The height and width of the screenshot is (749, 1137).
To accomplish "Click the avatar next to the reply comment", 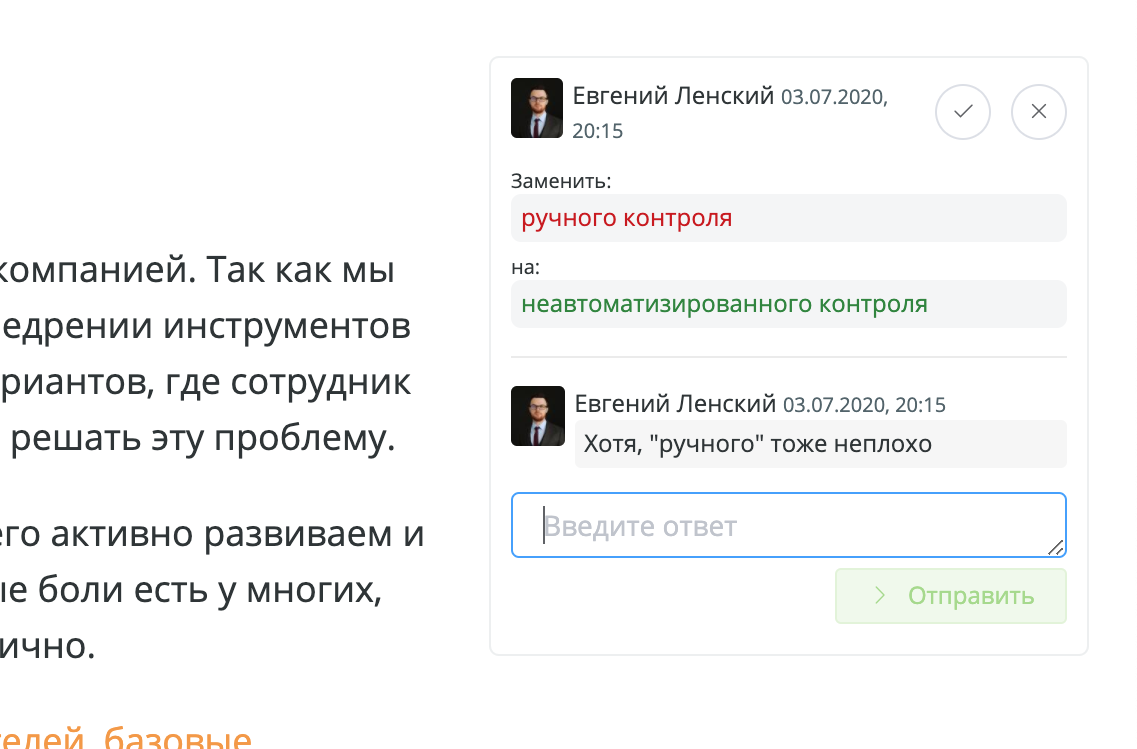I will coord(537,416).
